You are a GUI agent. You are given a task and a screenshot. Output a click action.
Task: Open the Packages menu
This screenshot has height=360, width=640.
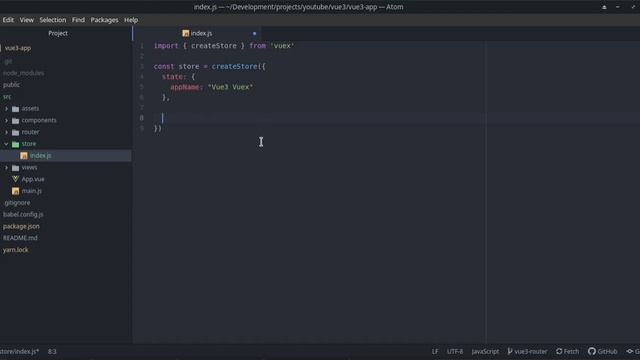point(104,20)
